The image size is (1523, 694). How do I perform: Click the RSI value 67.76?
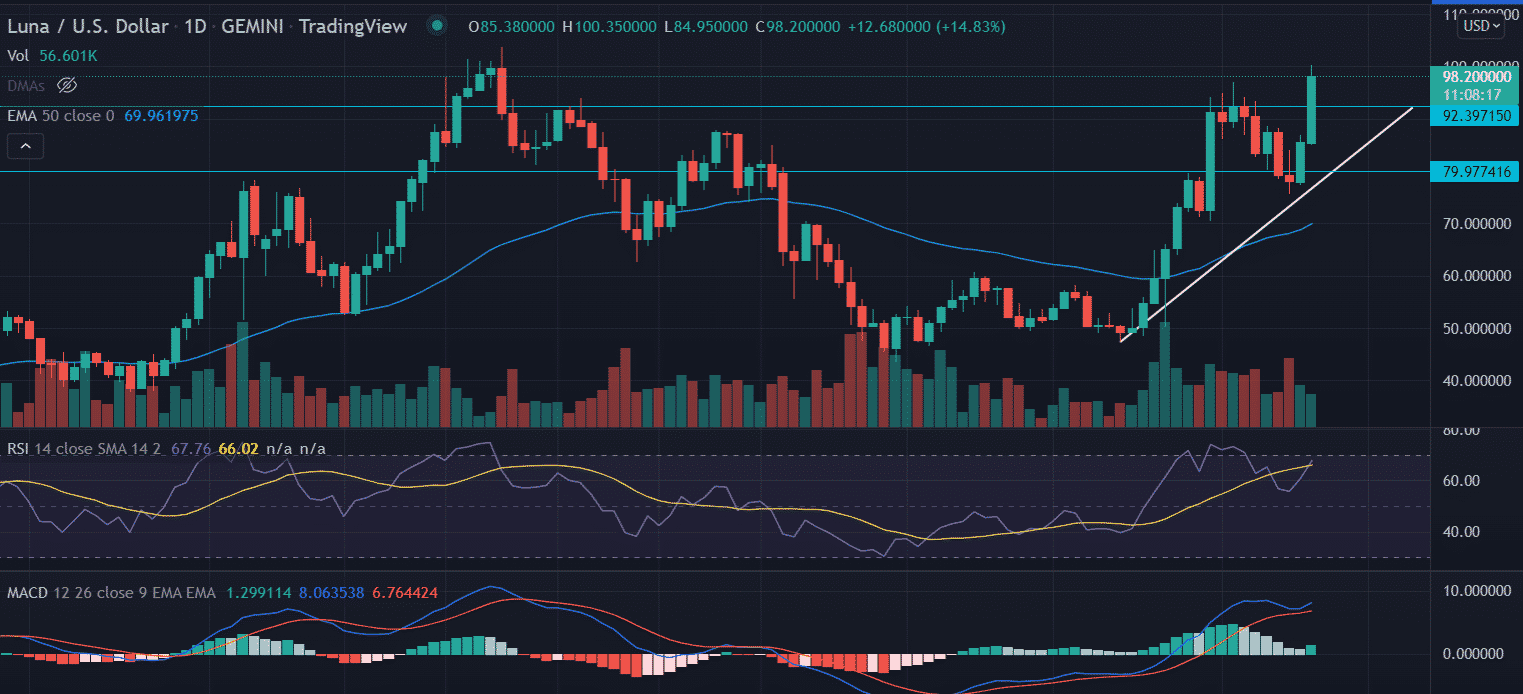(x=193, y=450)
